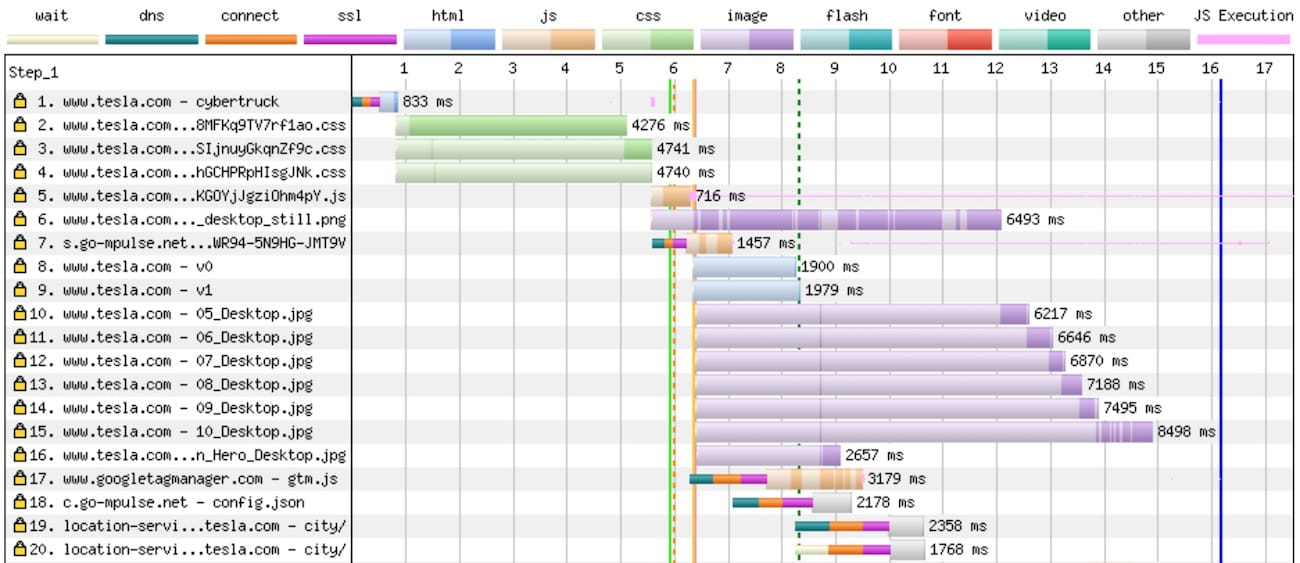Image resolution: width=1300 pixels, height=563 pixels.
Task: Click the other legend color bar
Action: (x=1142, y=39)
